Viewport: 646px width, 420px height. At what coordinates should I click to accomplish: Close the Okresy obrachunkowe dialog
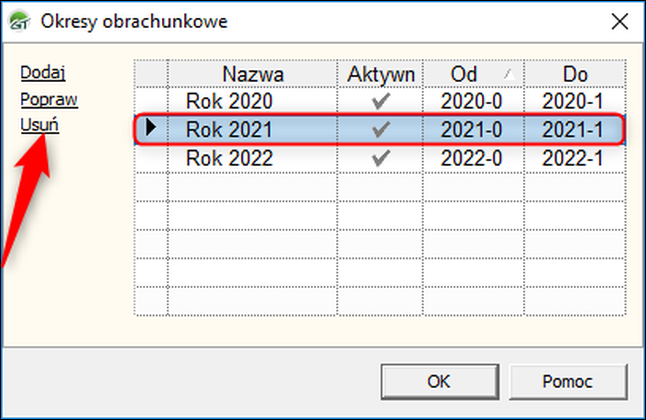pyautogui.click(x=620, y=21)
